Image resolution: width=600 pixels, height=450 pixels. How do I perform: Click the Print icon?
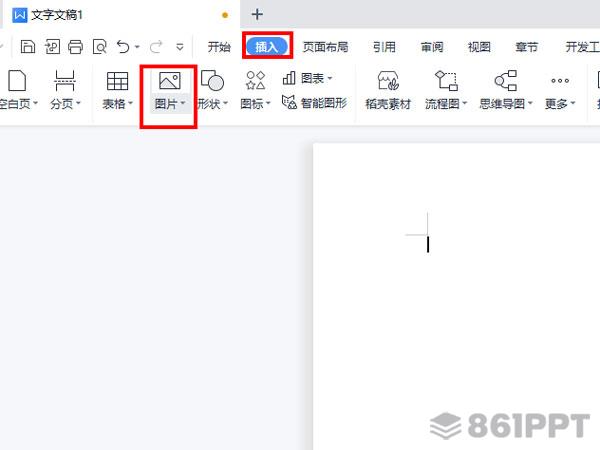75,47
